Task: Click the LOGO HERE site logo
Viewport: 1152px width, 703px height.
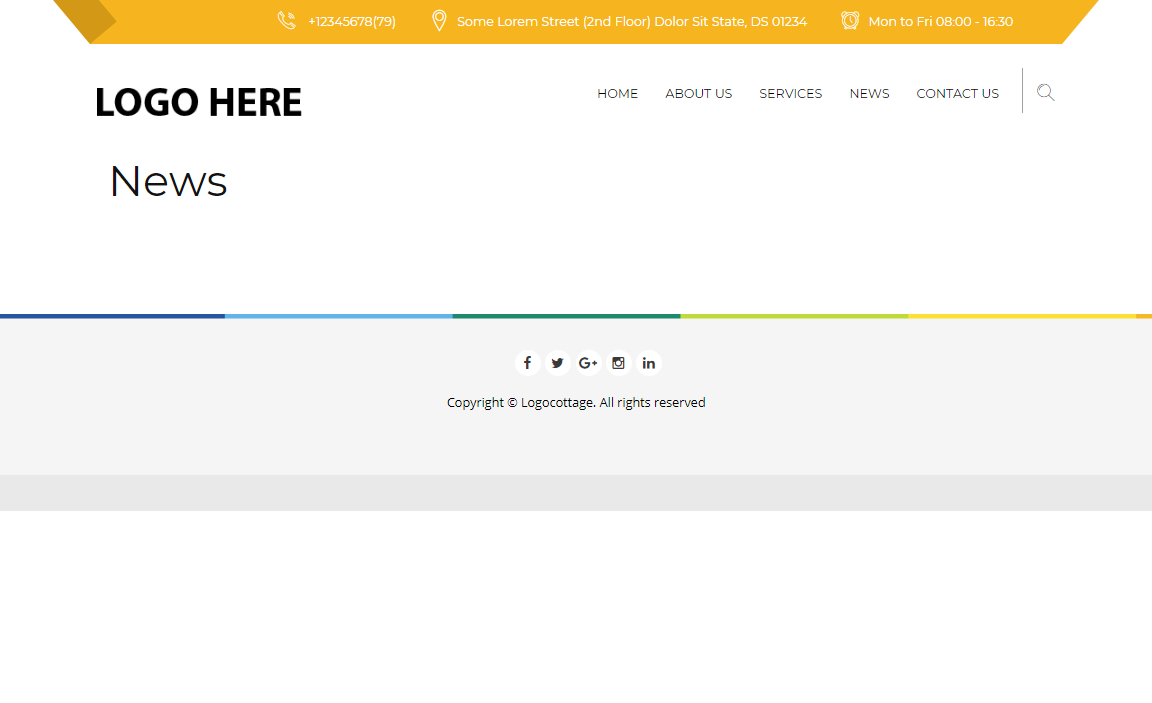Action: pyautogui.click(x=198, y=102)
